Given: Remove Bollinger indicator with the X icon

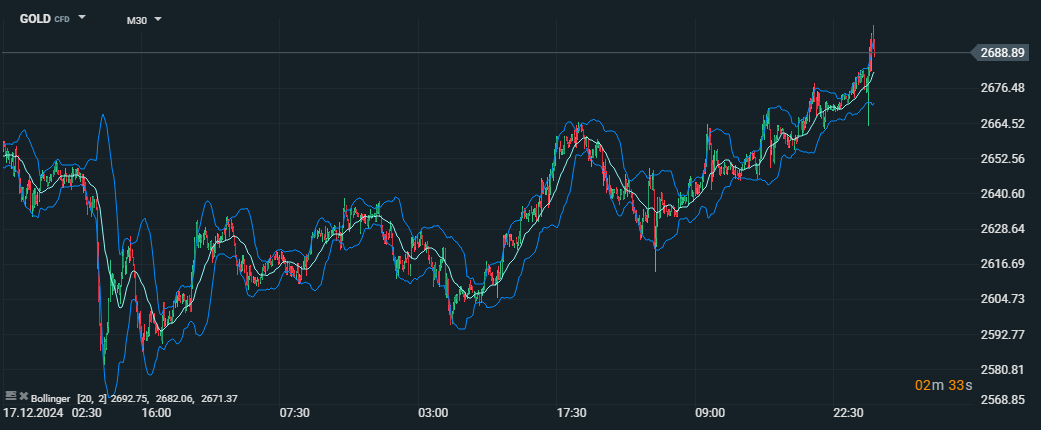Looking at the screenshot, I should tap(22, 397).
